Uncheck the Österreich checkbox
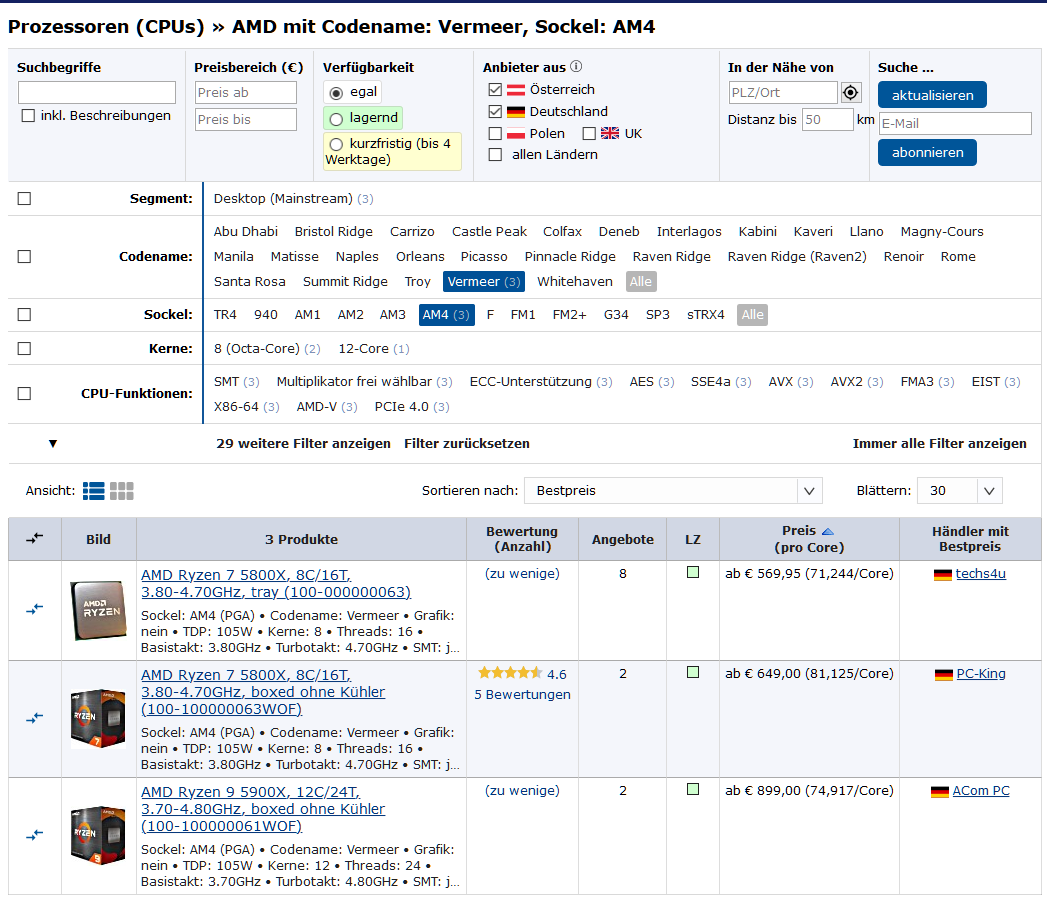 coord(495,89)
